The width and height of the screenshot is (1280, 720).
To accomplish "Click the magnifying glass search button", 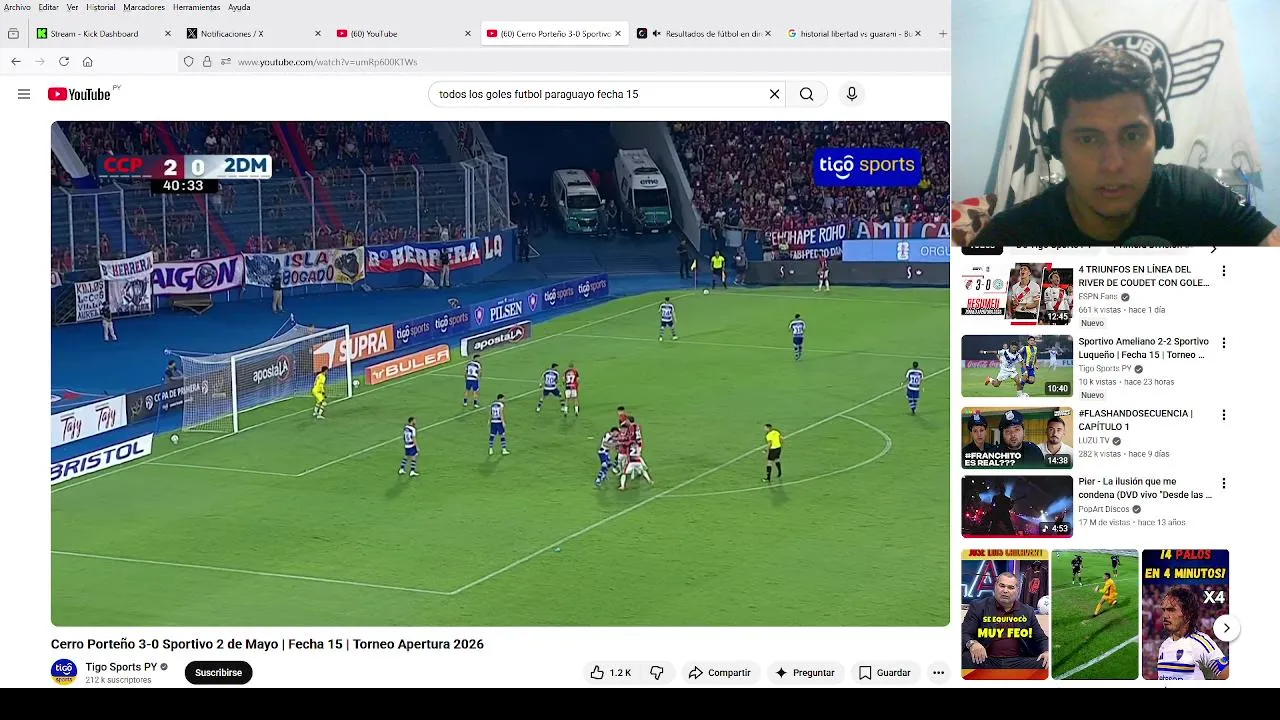I will pos(806,94).
